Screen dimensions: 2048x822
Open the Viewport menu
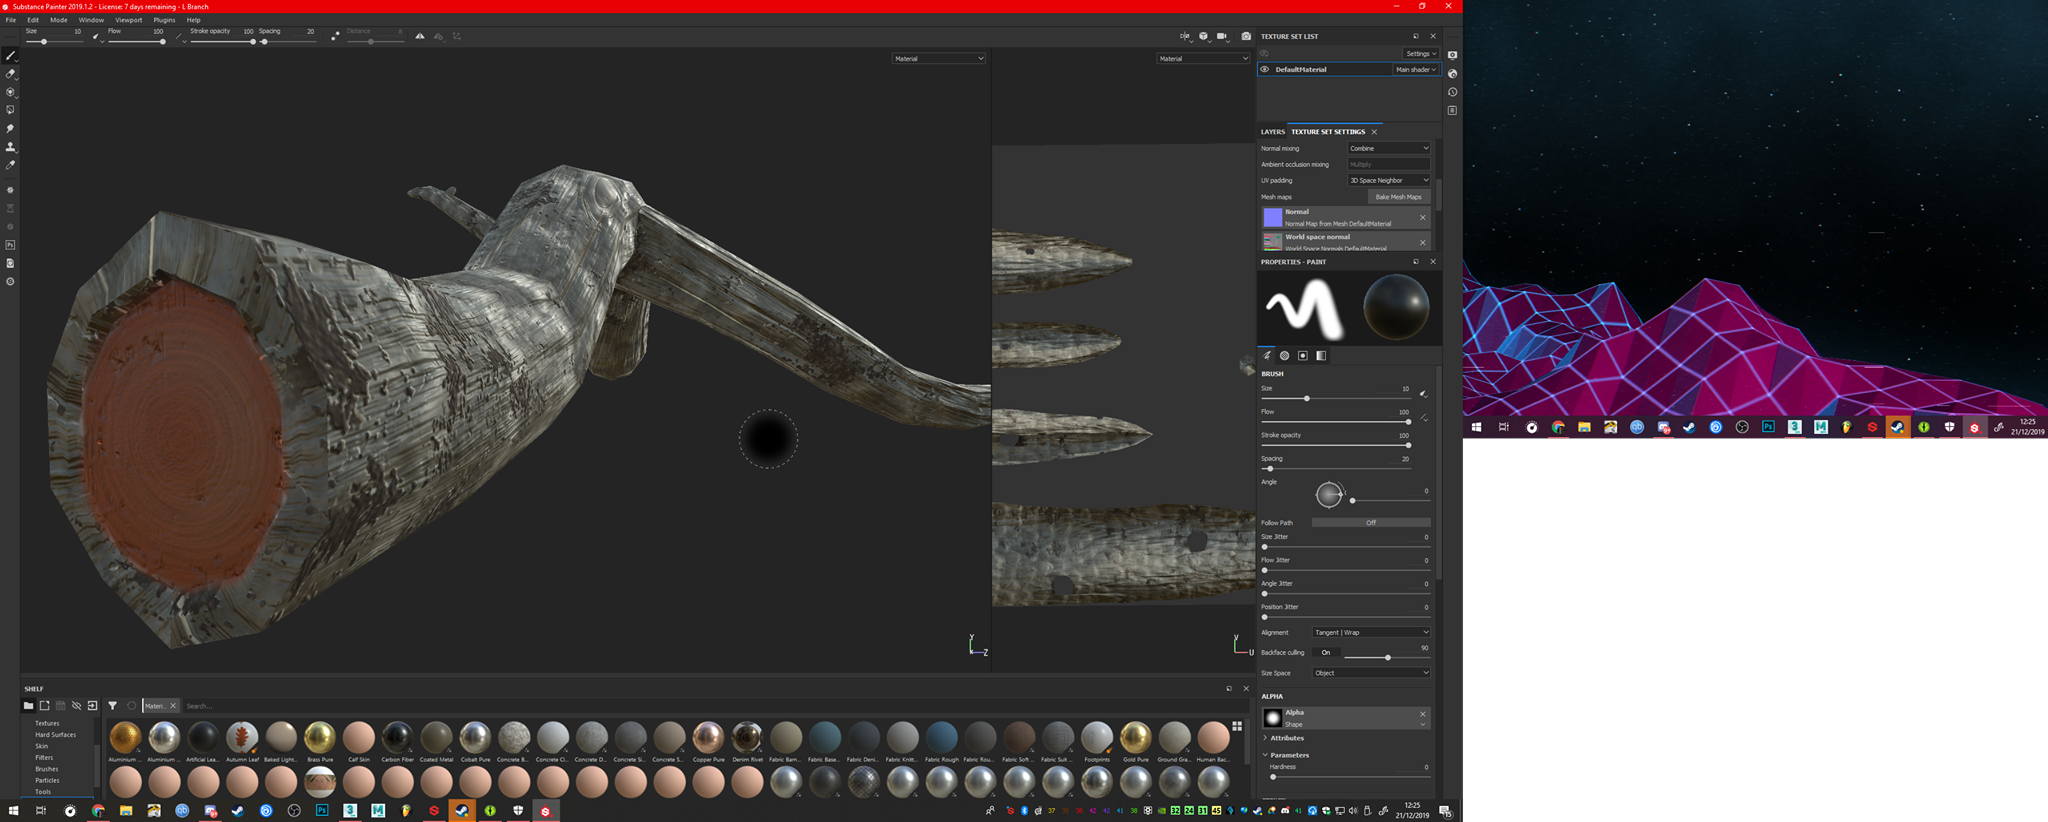point(128,20)
